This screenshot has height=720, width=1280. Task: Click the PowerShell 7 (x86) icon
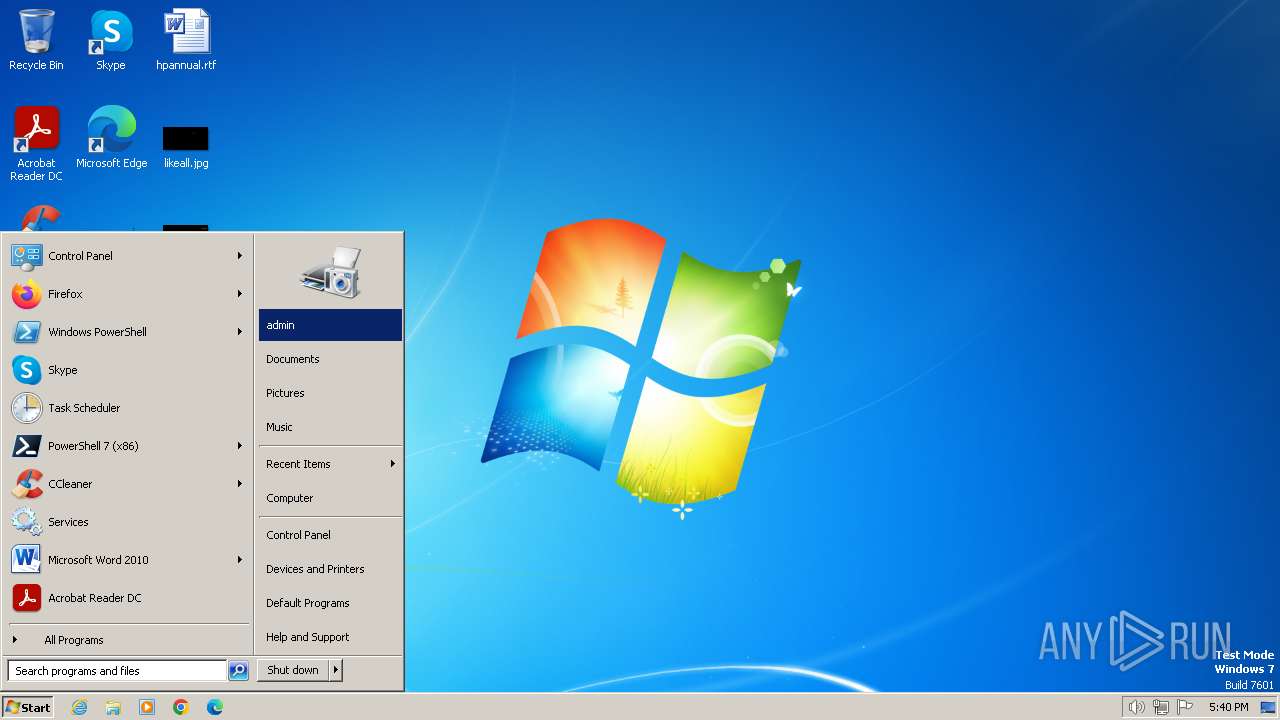coord(26,446)
